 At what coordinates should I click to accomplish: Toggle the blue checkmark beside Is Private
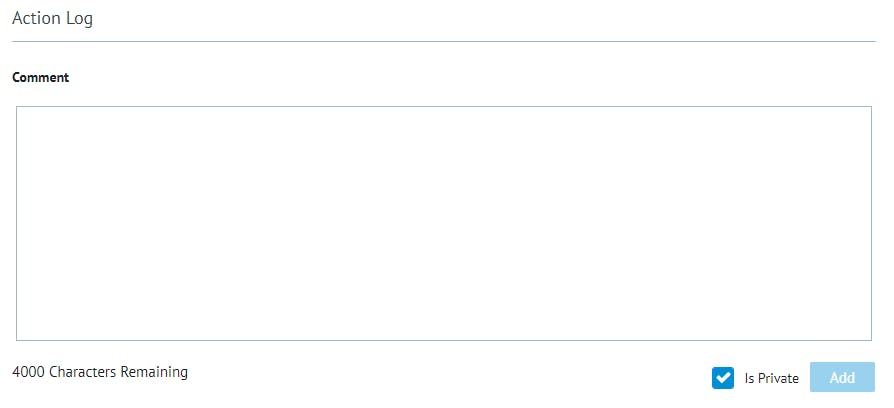723,378
